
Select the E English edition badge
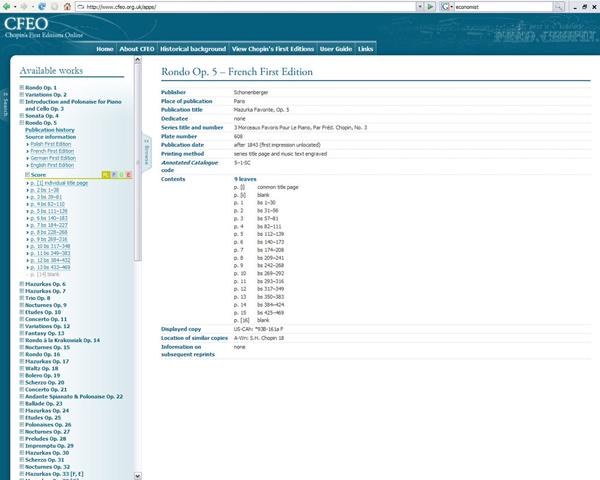click(128, 175)
